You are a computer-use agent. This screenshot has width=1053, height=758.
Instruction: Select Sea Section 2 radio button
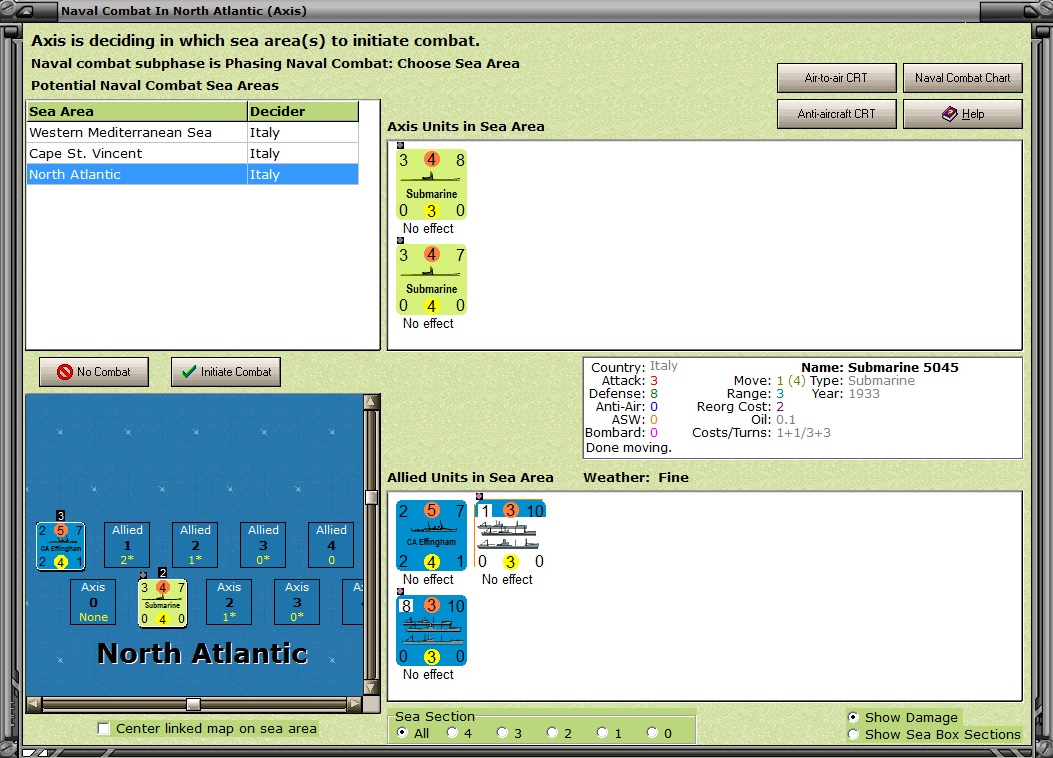(x=551, y=732)
